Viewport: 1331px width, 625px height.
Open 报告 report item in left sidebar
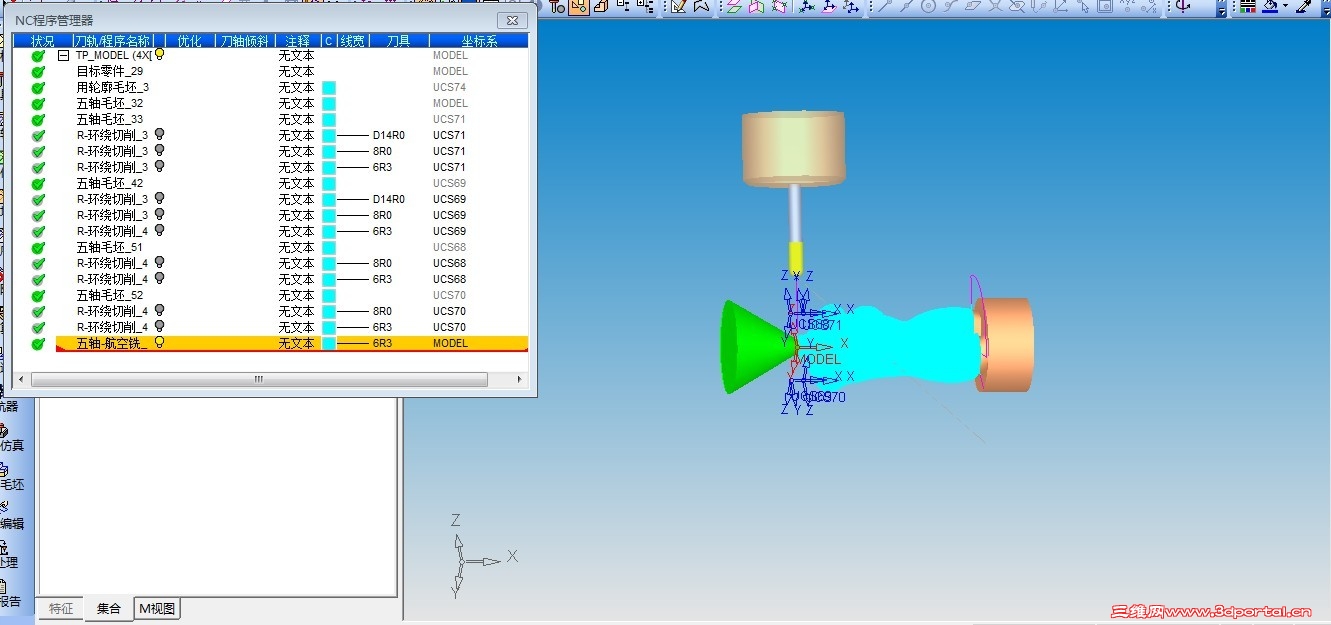(x=10, y=593)
